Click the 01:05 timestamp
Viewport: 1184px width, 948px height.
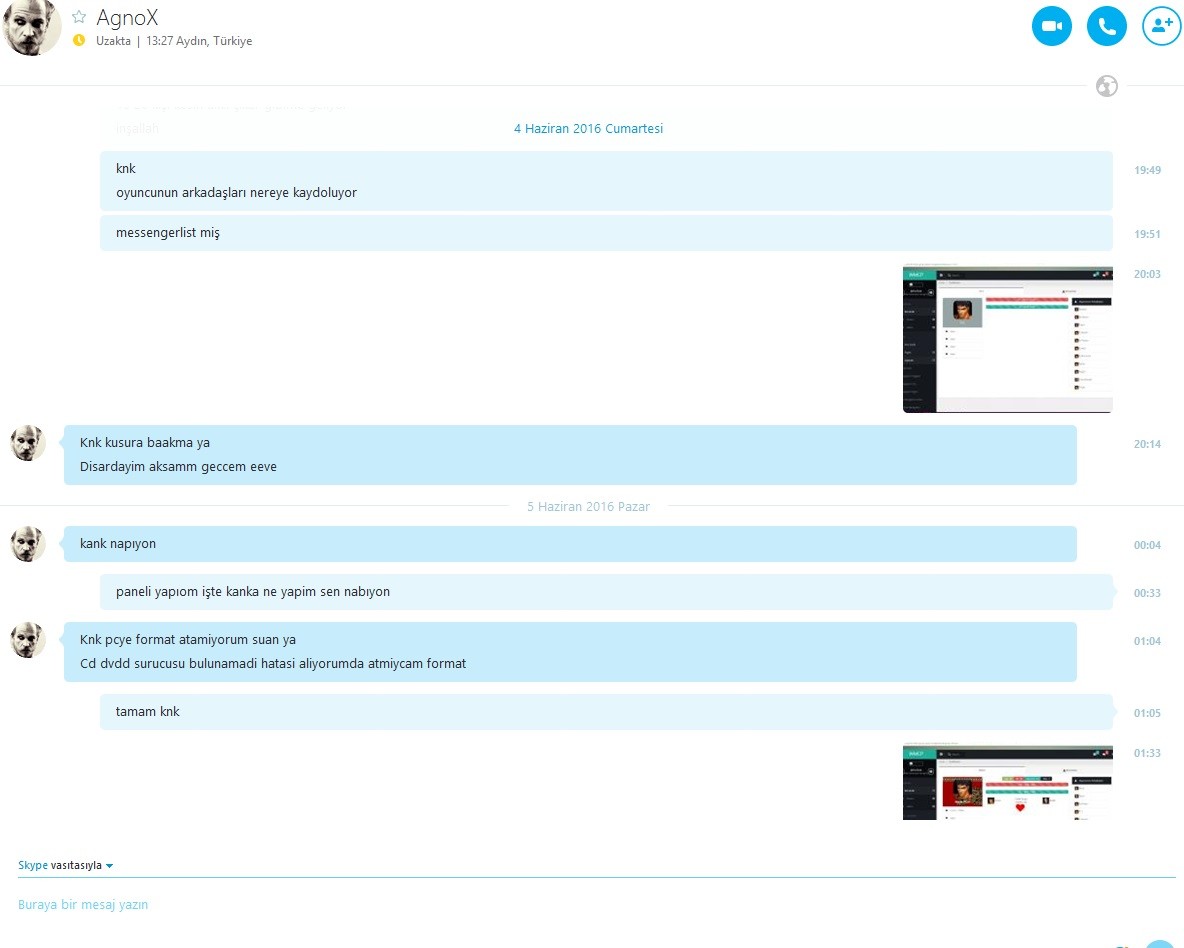[x=1147, y=713]
